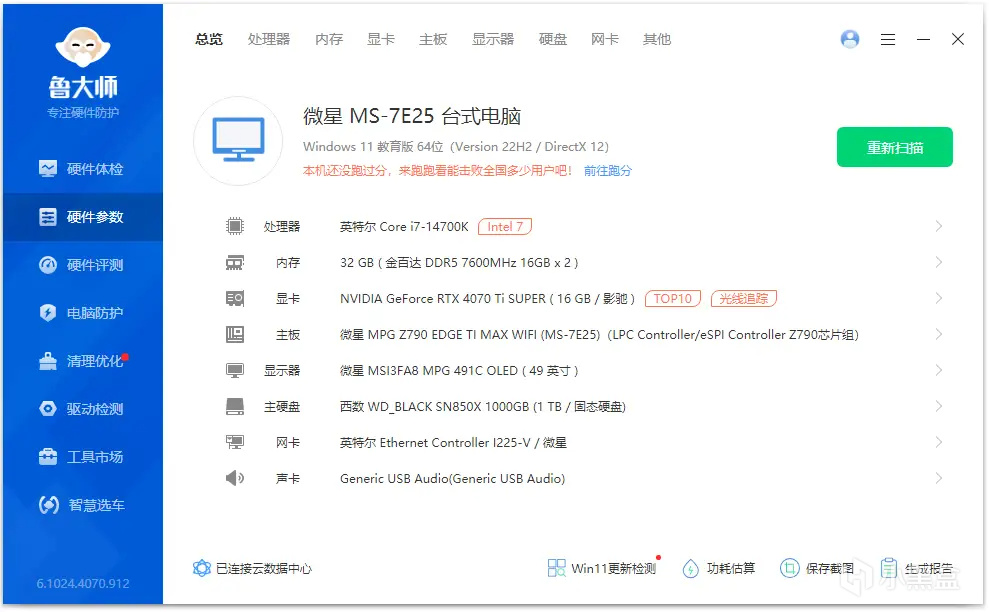
Task: Click the 光线追踪 badge
Action: (x=744, y=298)
